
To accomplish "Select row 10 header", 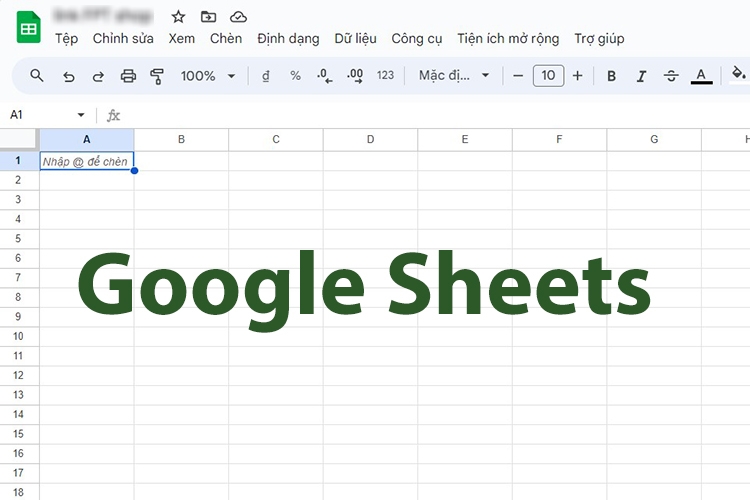I will click(x=19, y=336).
